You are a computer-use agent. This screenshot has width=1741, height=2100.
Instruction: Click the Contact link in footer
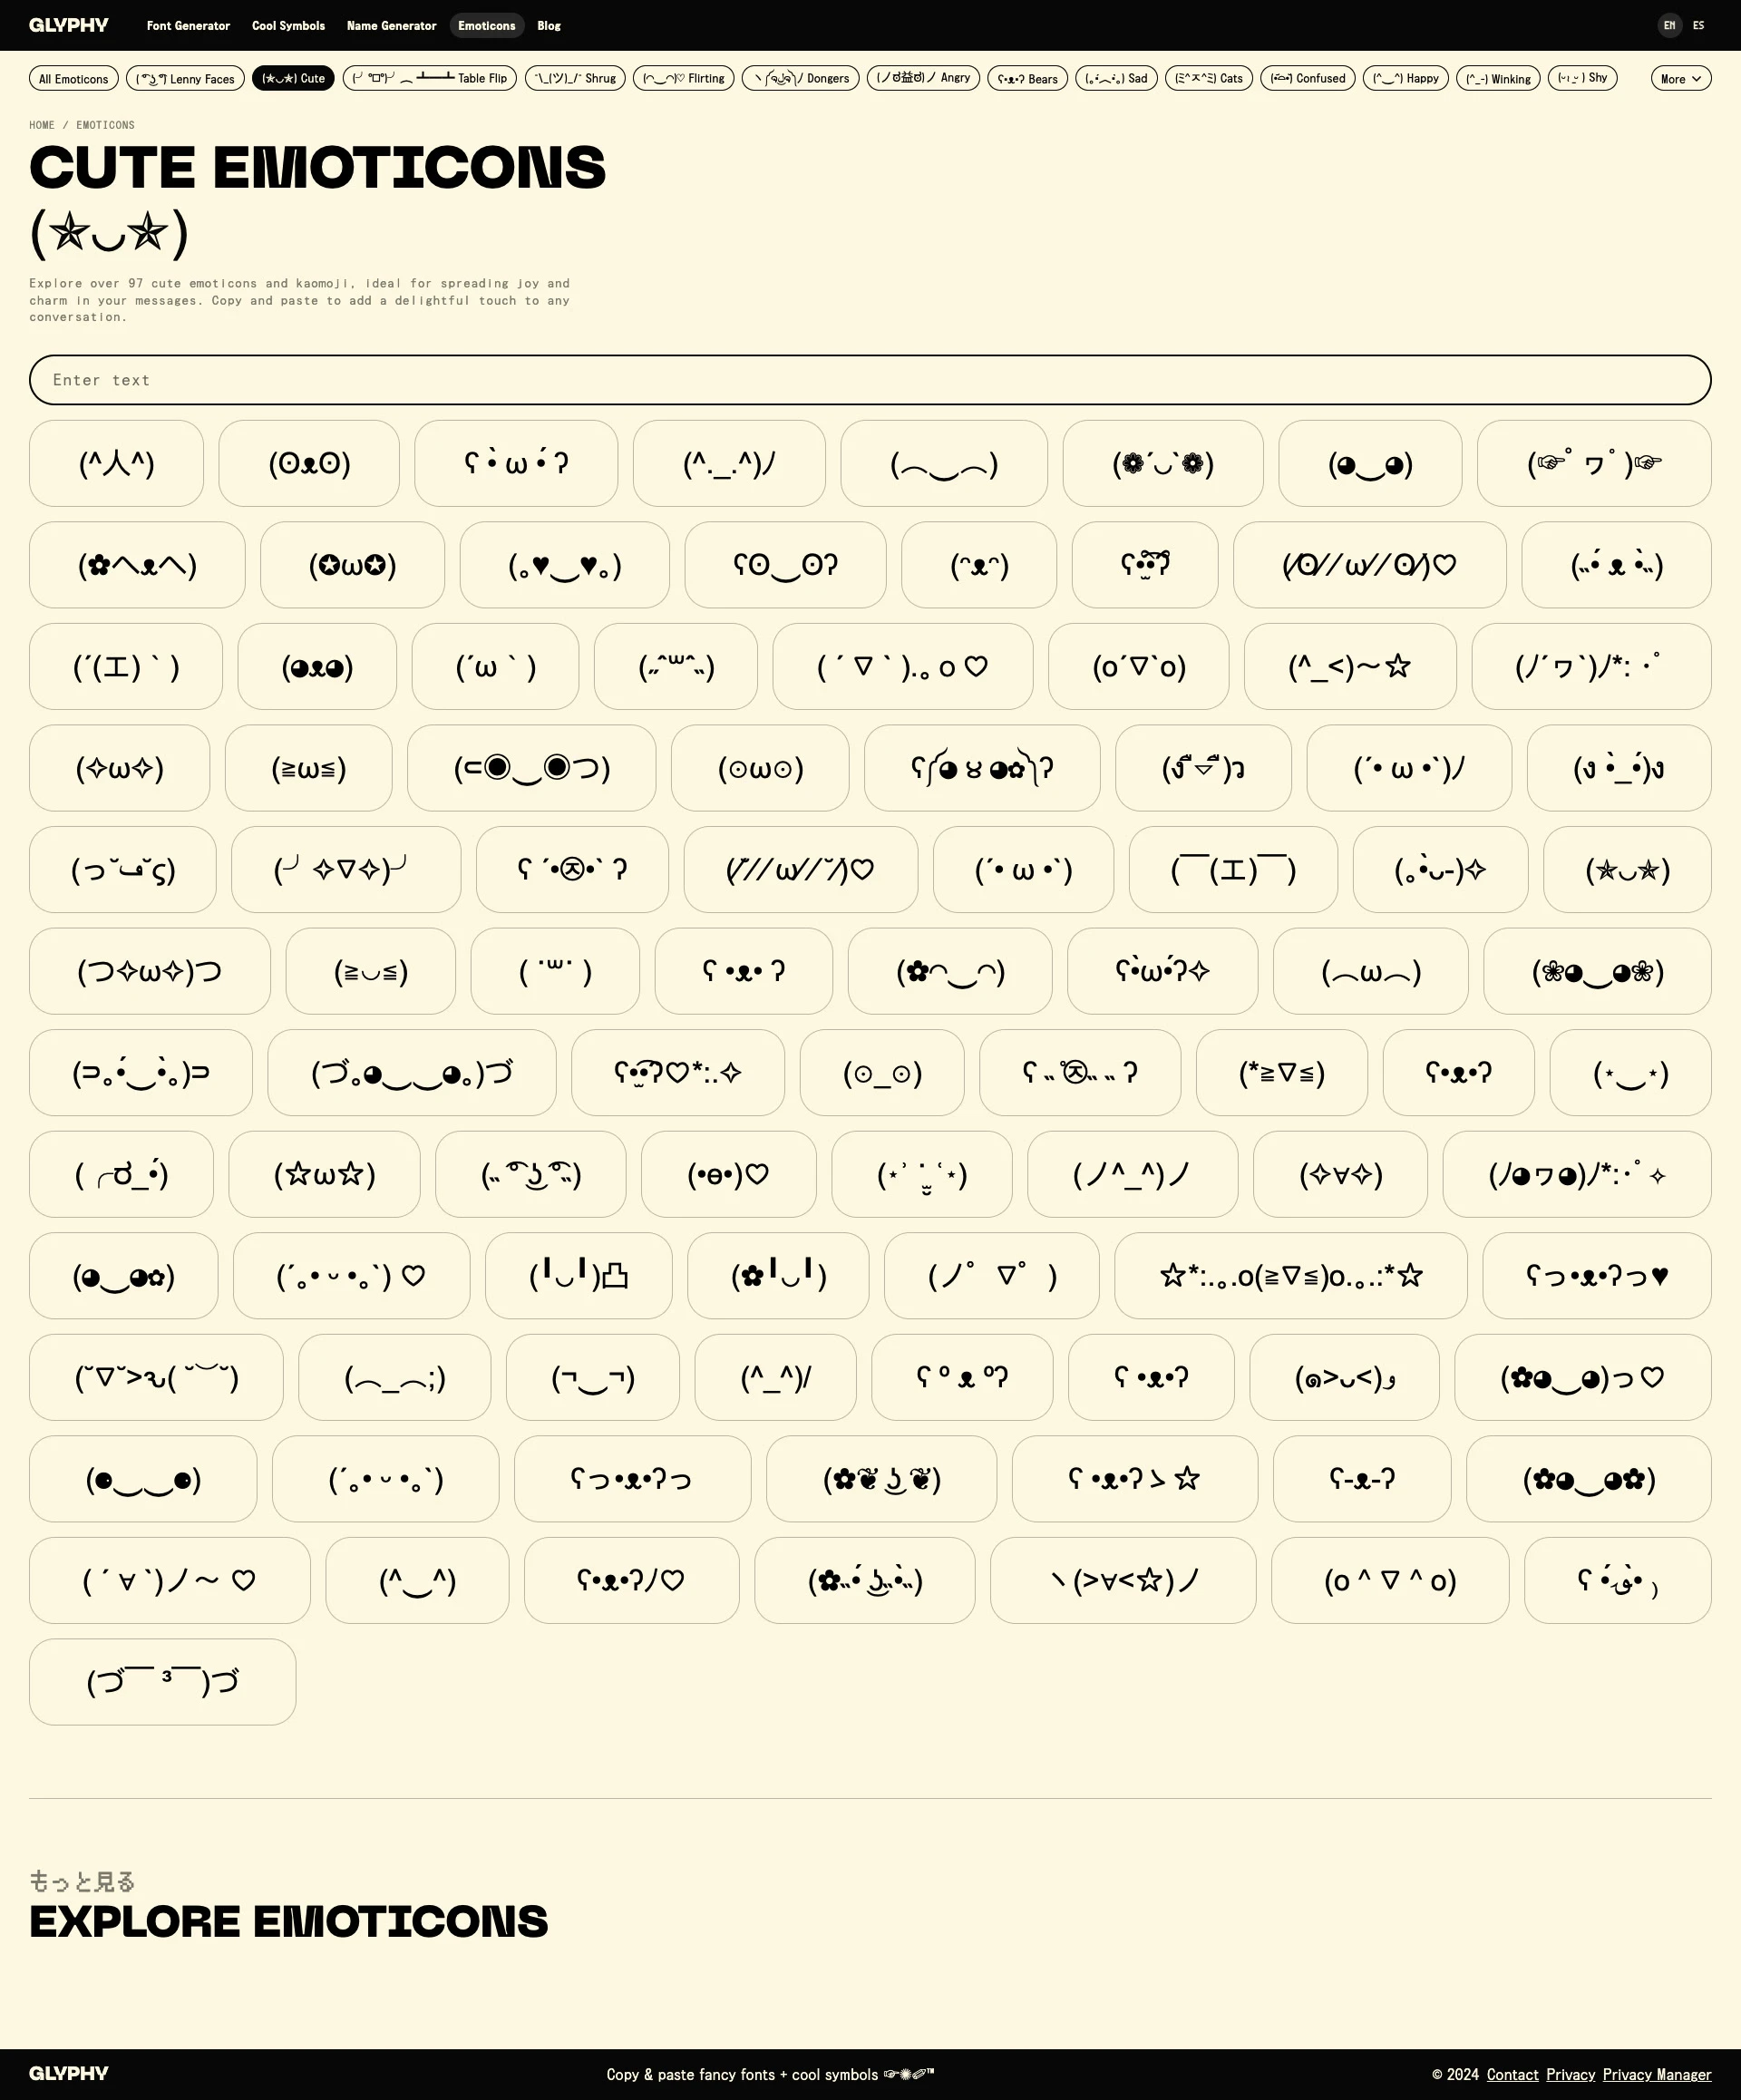coord(1512,2074)
